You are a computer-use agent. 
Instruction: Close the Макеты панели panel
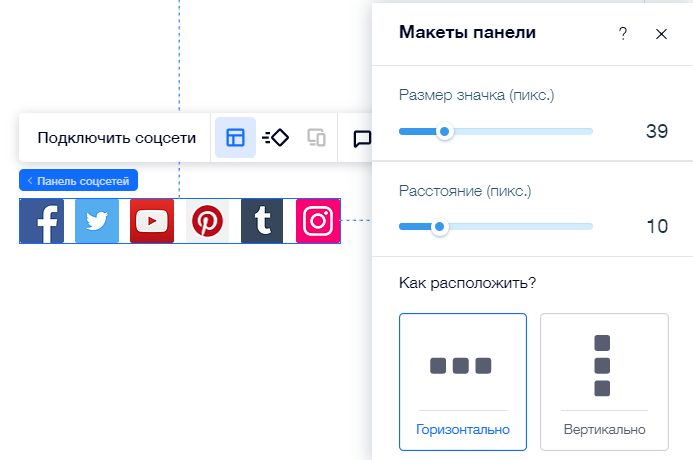coord(661,34)
